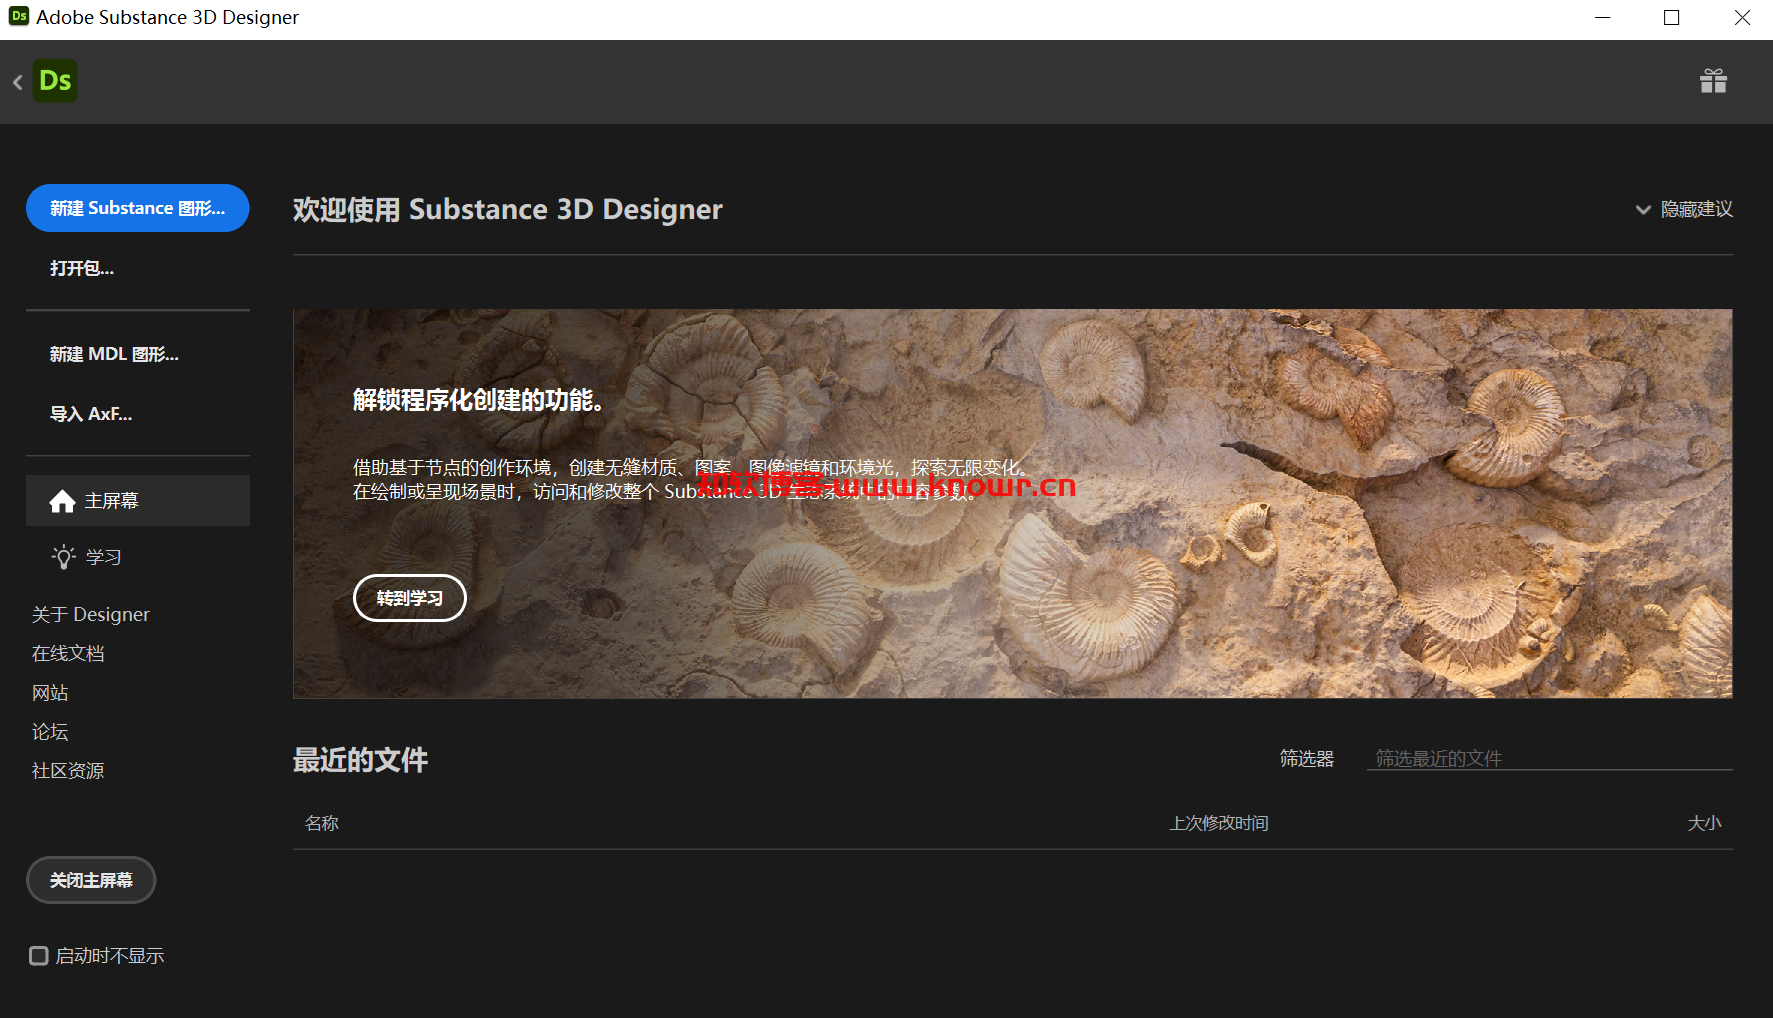Enable the 启动时不显示 checkbox
The width and height of the screenshot is (1773, 1018).
(39, 956)
